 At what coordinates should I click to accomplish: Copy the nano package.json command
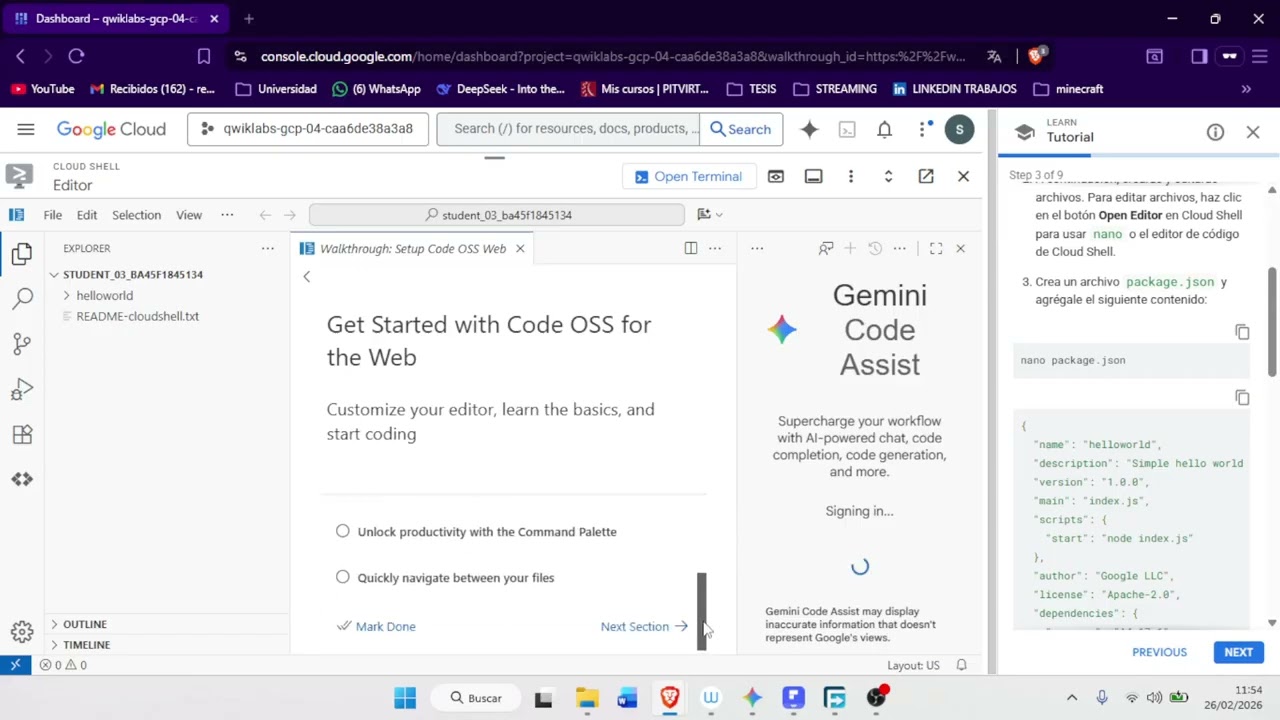(1242, 332)
